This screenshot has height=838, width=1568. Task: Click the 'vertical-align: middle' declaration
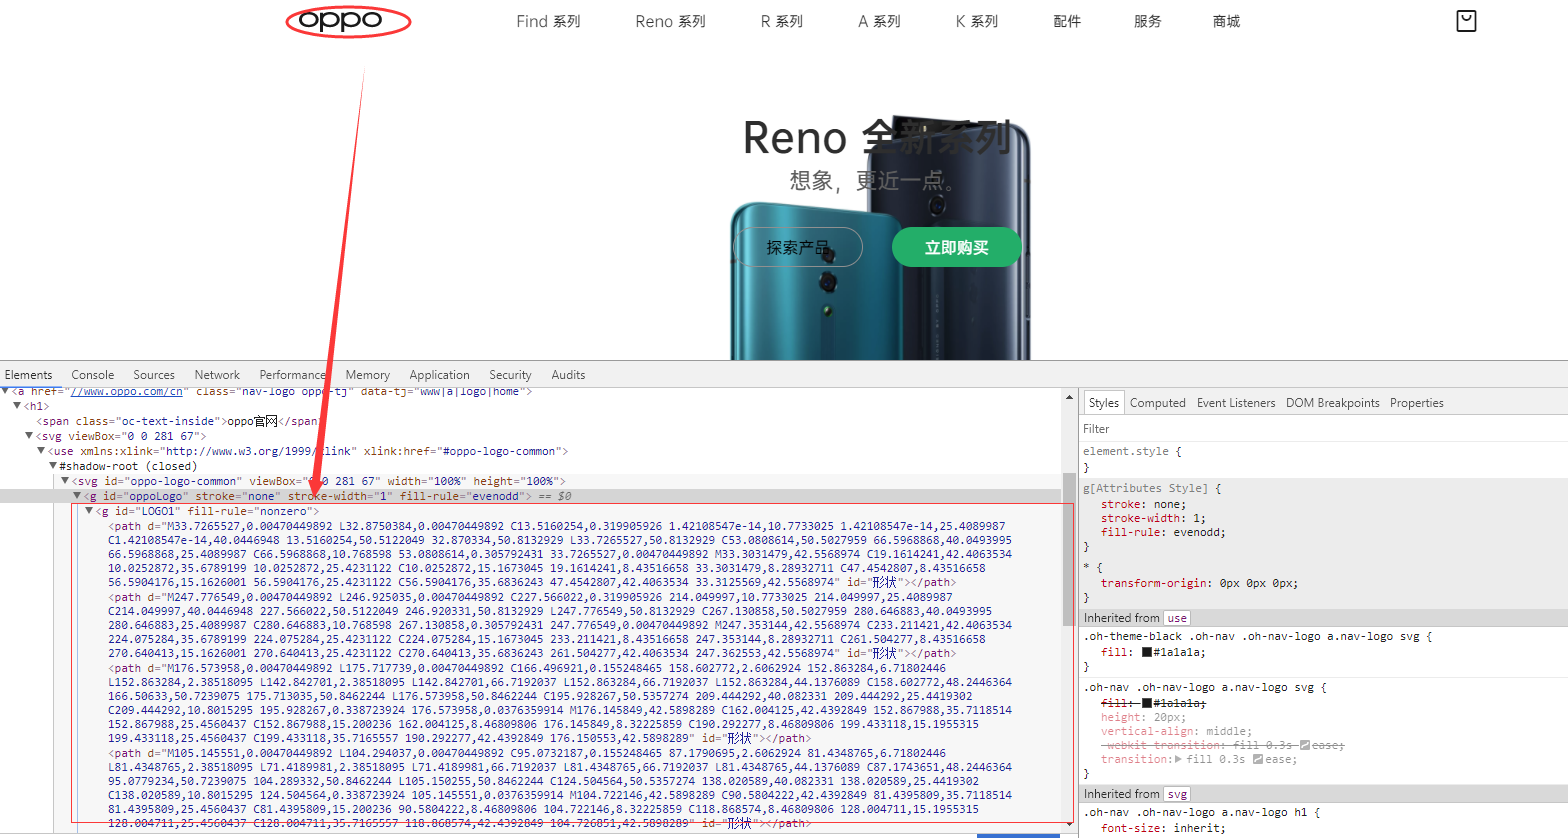(1175, 731)
